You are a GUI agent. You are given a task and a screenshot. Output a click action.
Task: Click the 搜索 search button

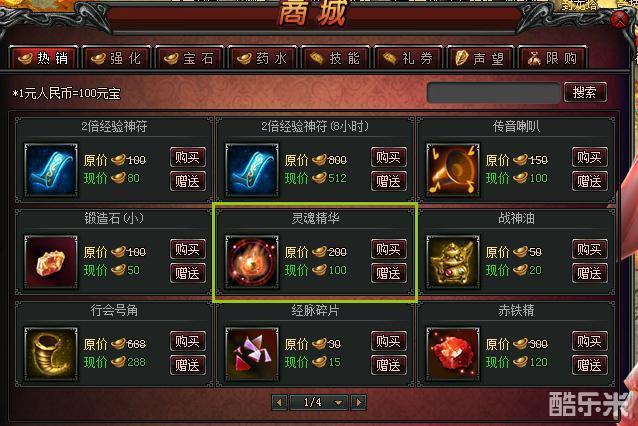(x=585, y=92)
